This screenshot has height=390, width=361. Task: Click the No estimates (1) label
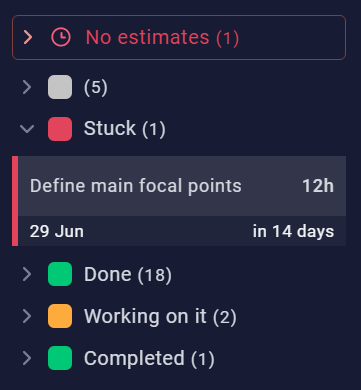[x=162, y=37]
